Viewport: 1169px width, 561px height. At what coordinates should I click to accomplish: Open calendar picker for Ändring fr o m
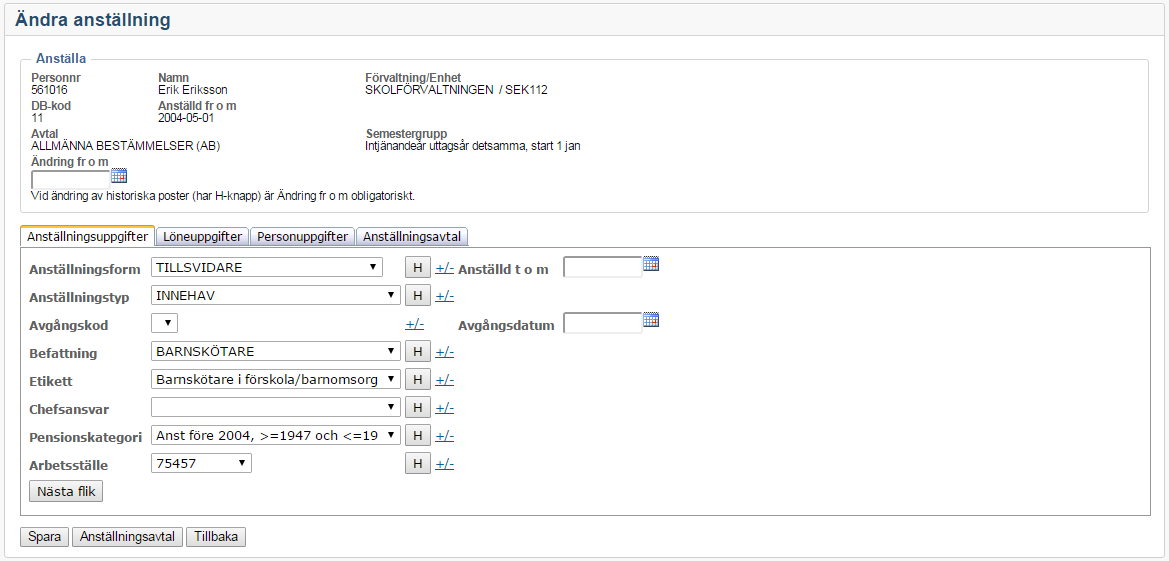pos(119,176)
